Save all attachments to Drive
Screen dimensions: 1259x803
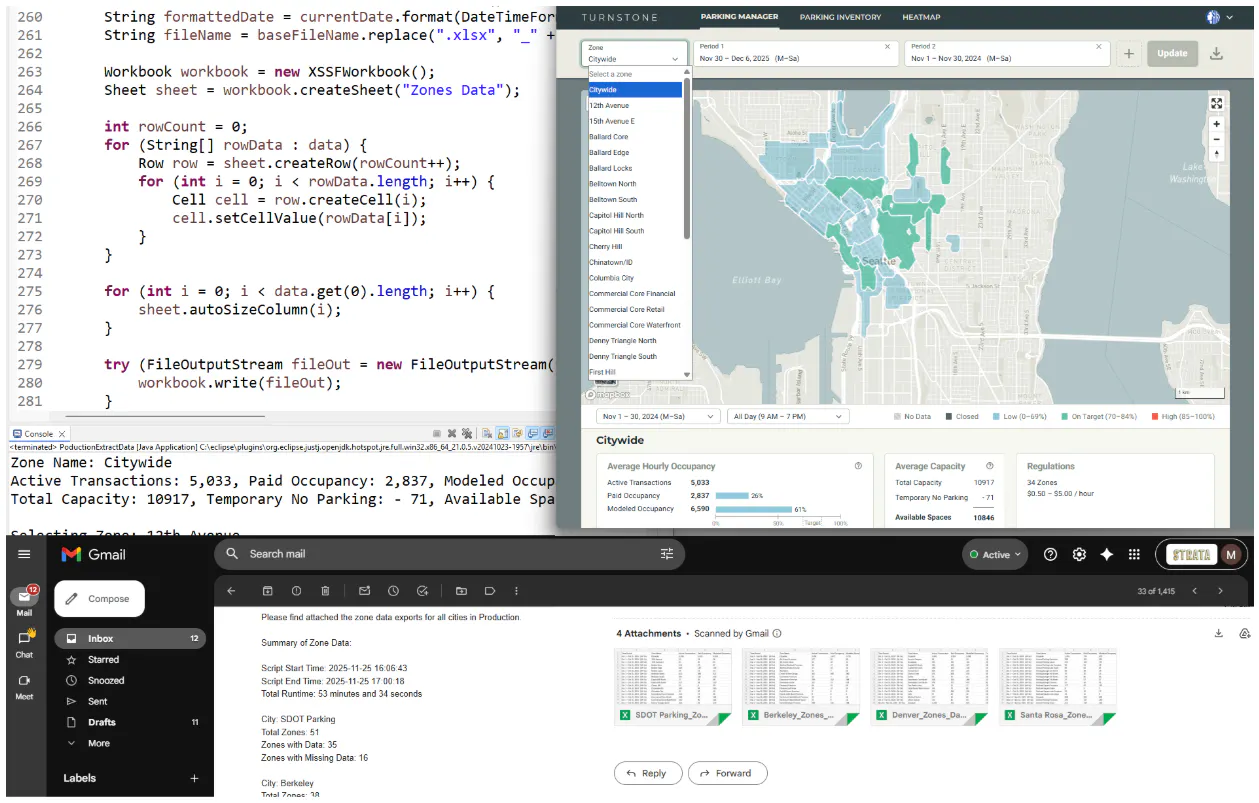click(x=1244, y=633)
